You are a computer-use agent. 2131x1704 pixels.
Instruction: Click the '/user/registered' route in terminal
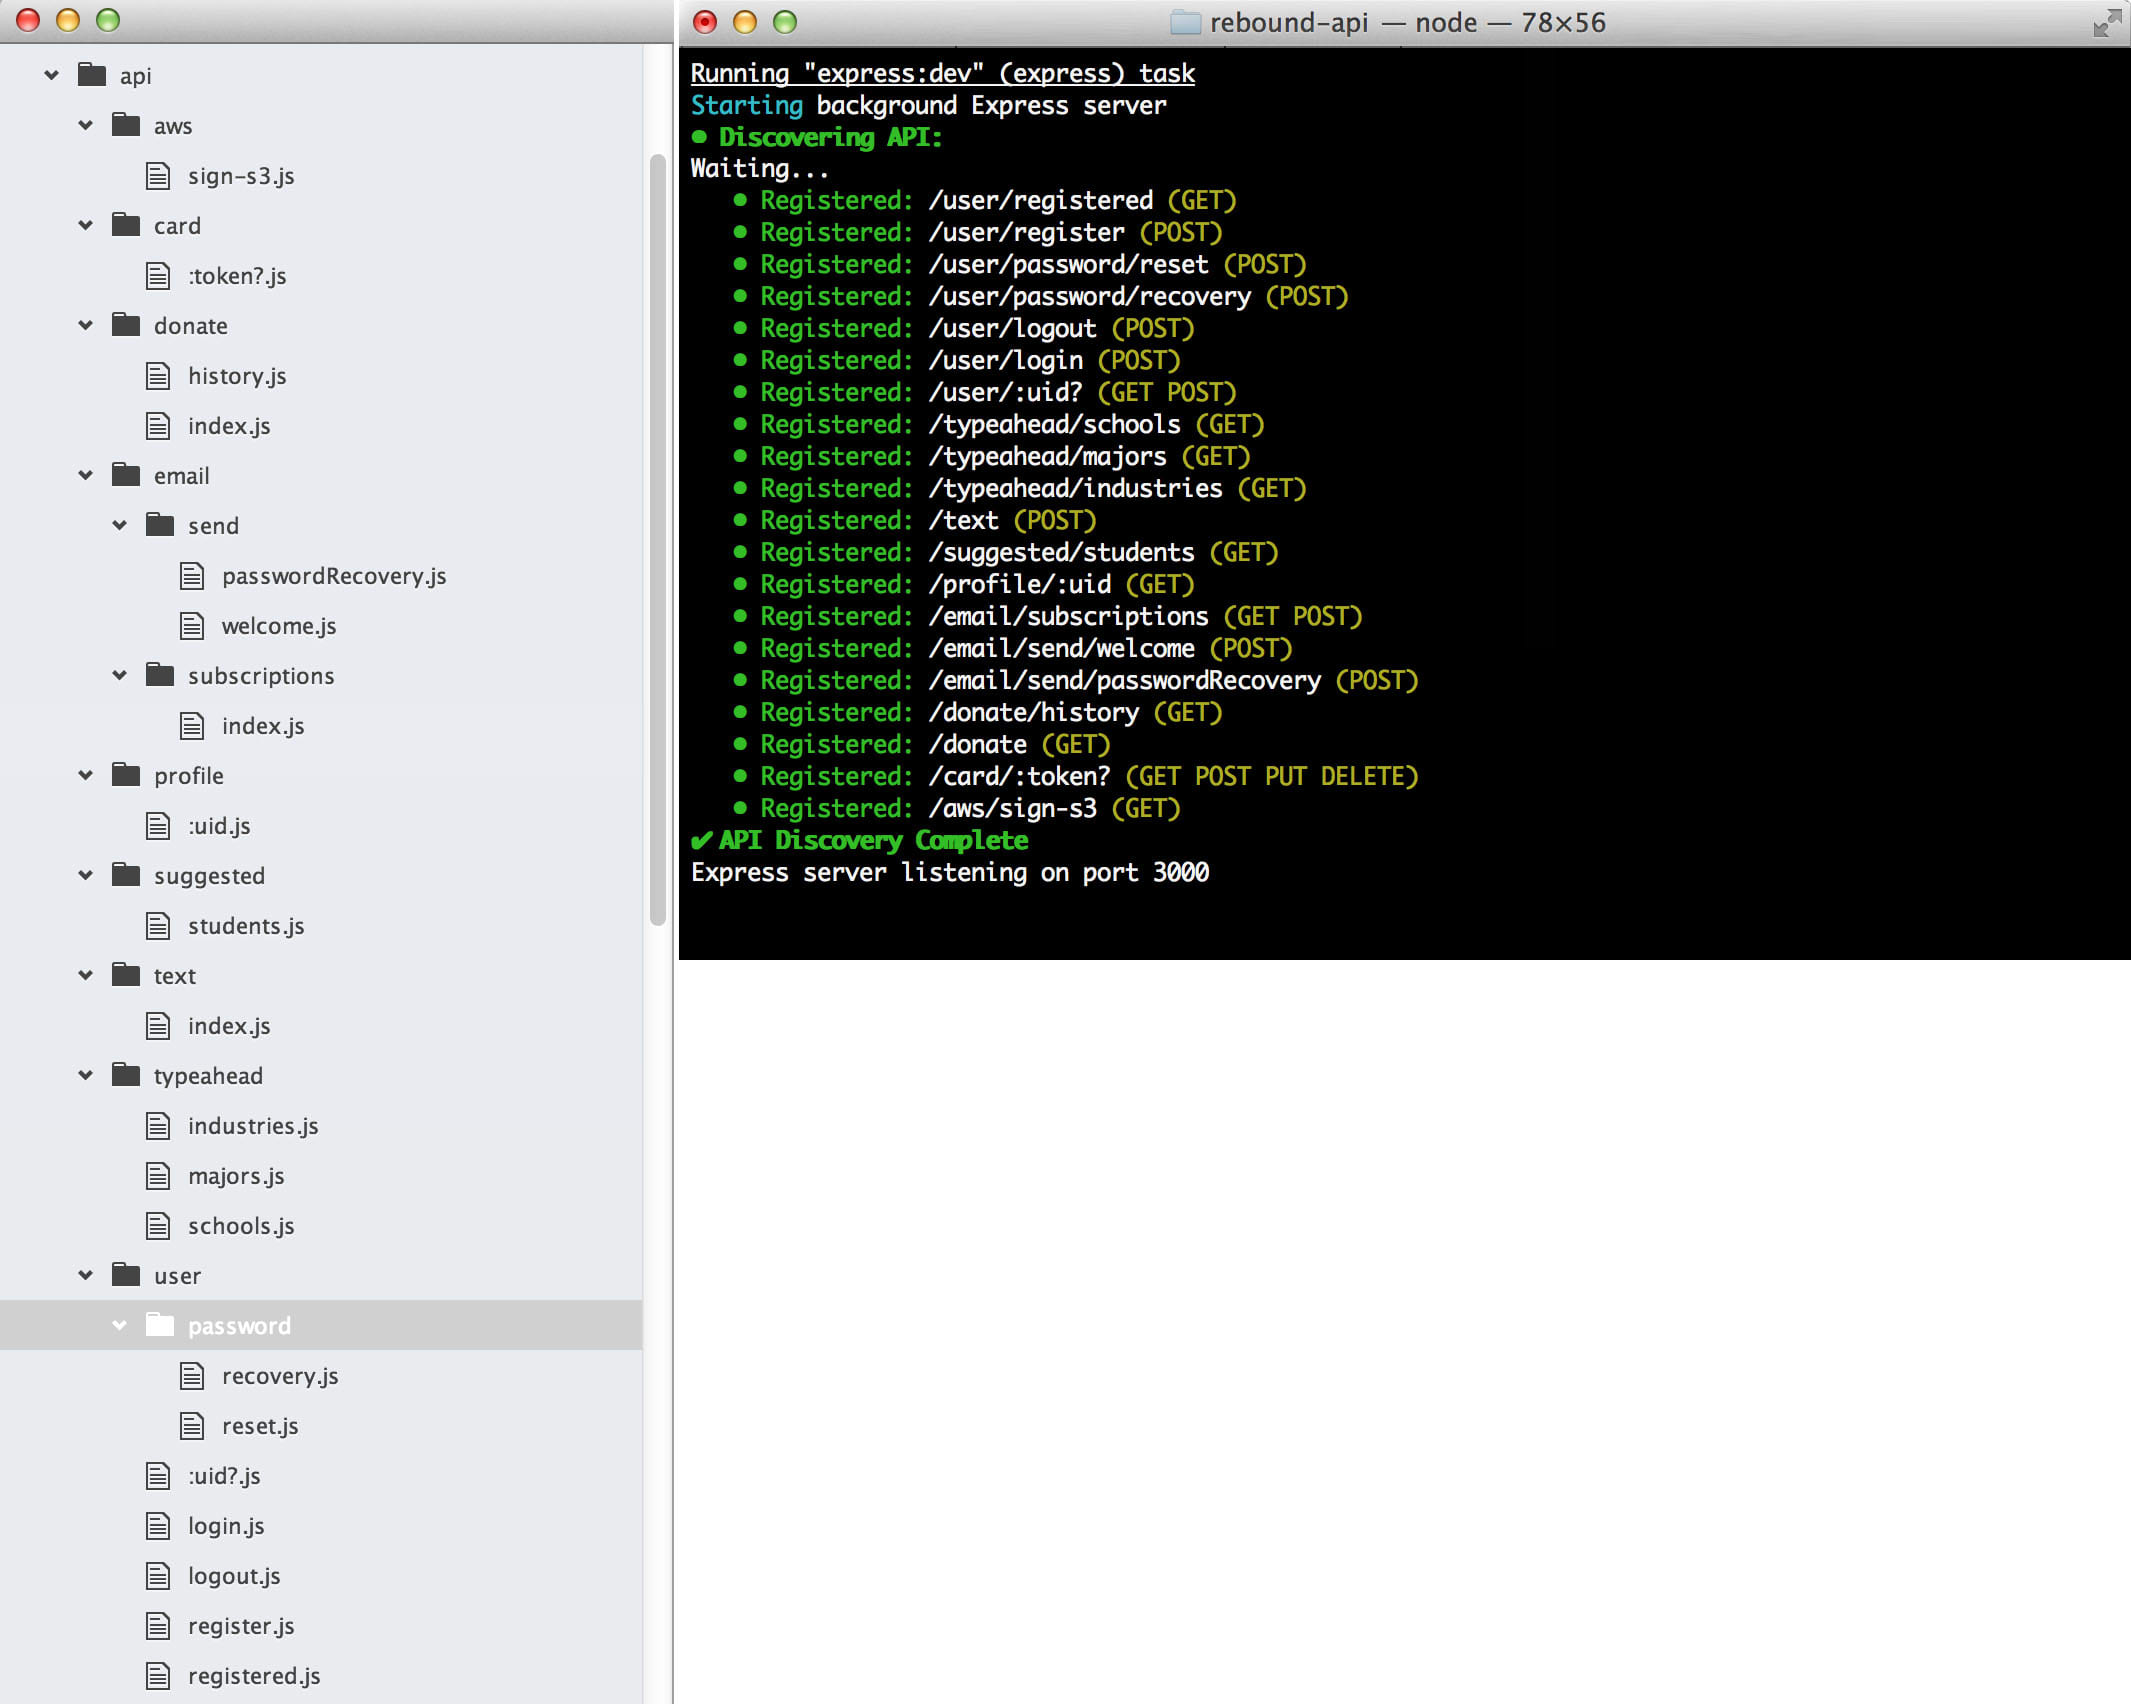1040,200
